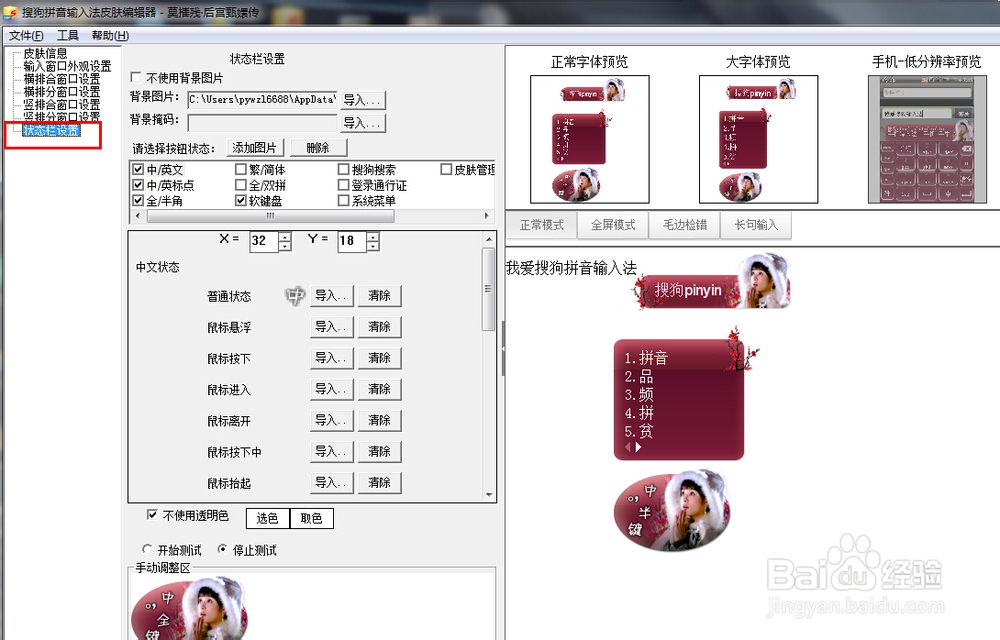Click 清除 for 普通状态
Viewport: 1000px width, 640px height.
pyautogui.click(x=379, y=296)
